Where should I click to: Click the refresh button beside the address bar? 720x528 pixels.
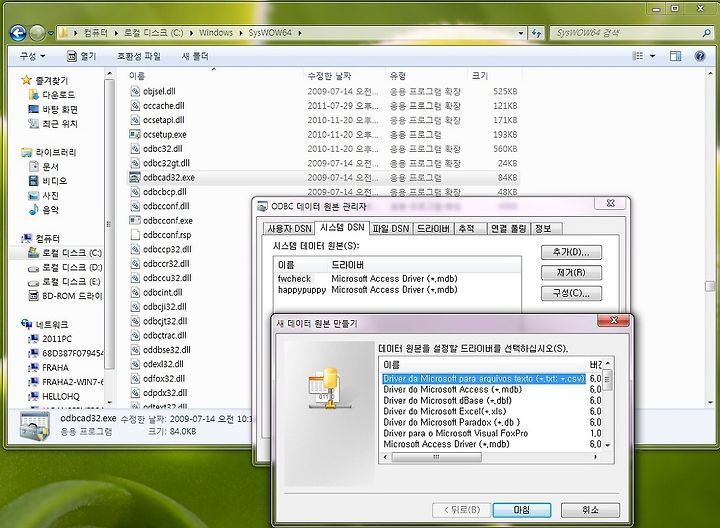tap(536, 33)
